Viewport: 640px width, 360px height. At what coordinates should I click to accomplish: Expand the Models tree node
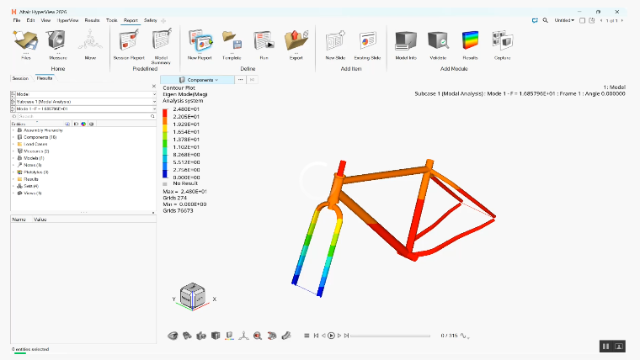click(x=13, y=158)
